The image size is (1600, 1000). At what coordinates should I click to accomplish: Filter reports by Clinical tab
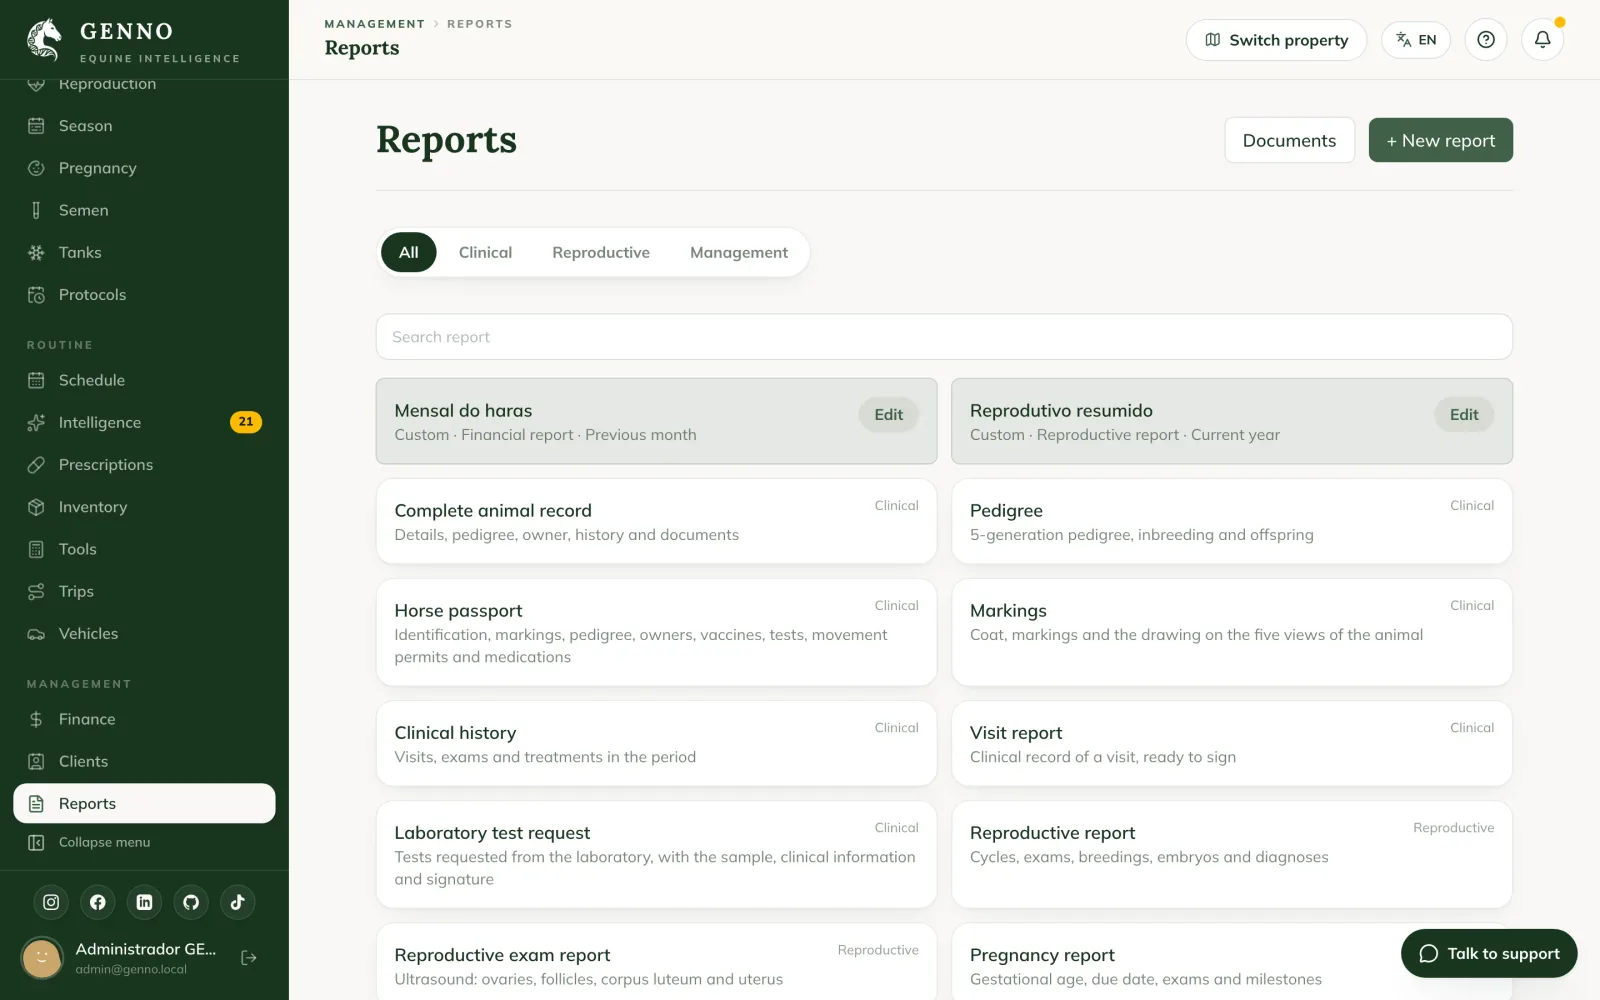click(485, 252)
